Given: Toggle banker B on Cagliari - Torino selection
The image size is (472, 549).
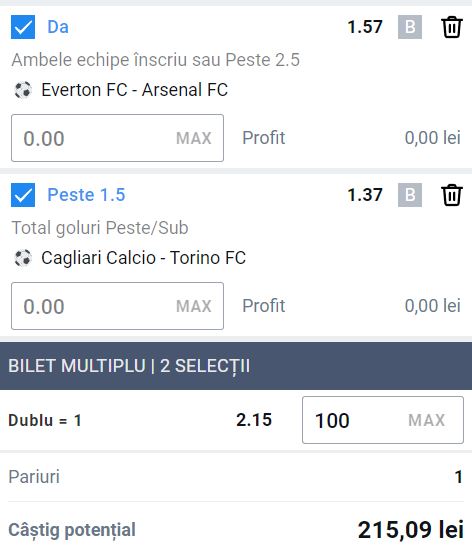Looking at the screenshot, I should (x=410, y=195).
